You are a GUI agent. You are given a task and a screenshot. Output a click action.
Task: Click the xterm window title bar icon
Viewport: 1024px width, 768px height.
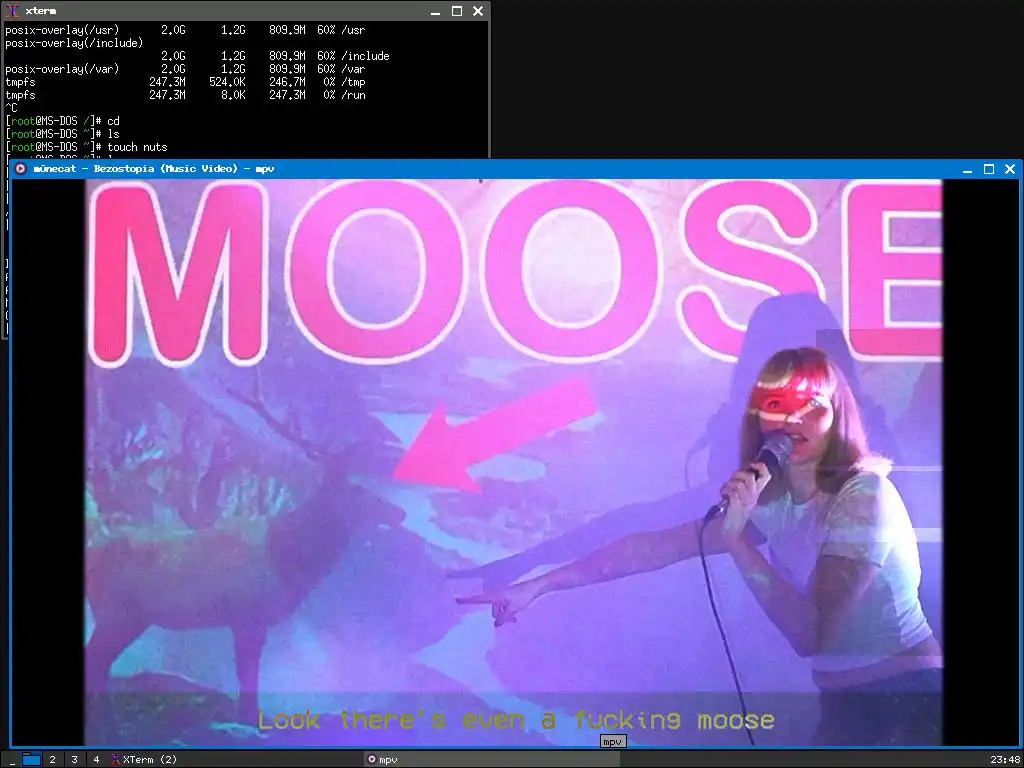(x=12, y=10)
